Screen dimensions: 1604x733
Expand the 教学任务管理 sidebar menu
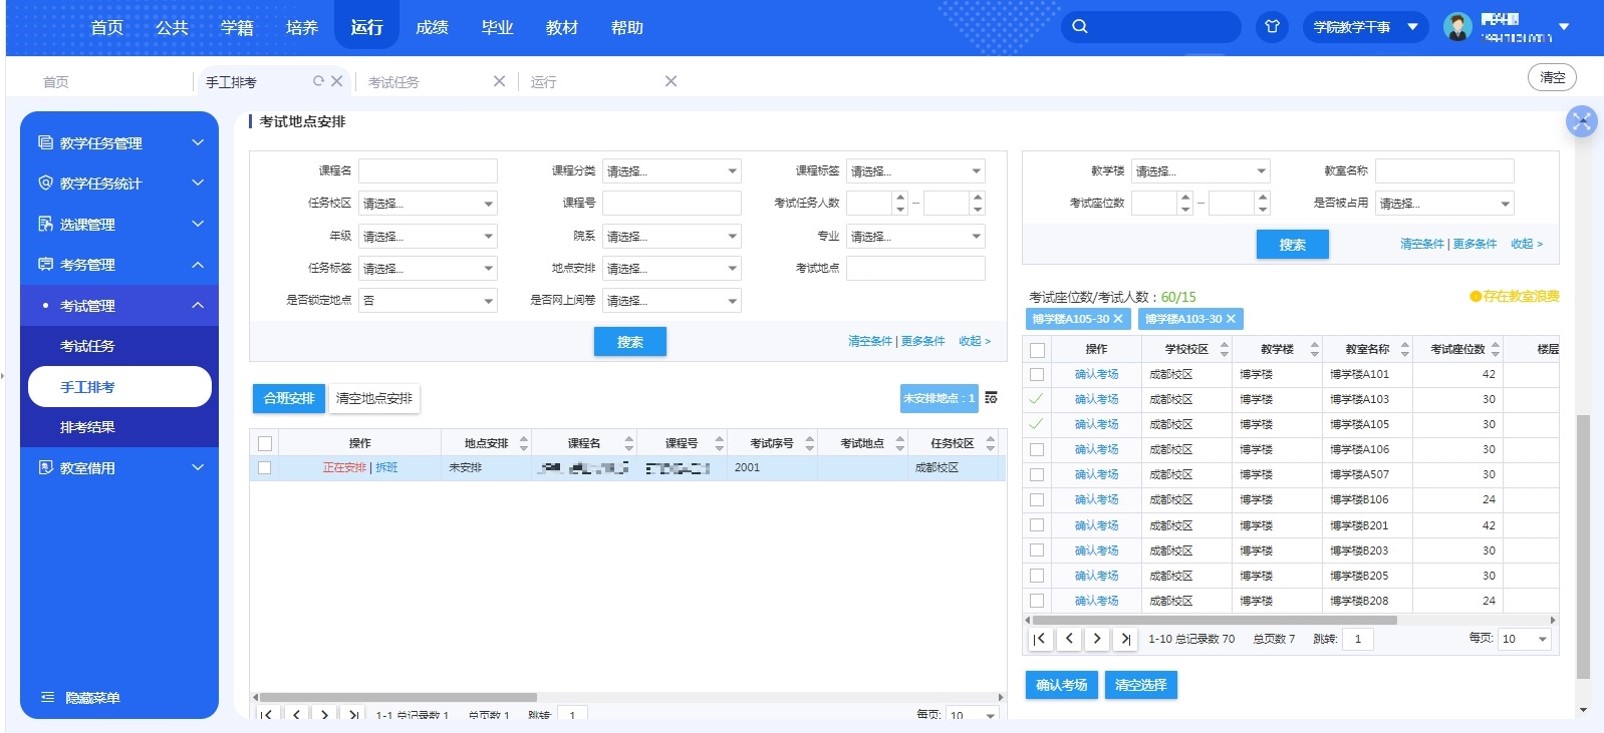(x=119, y=143)
